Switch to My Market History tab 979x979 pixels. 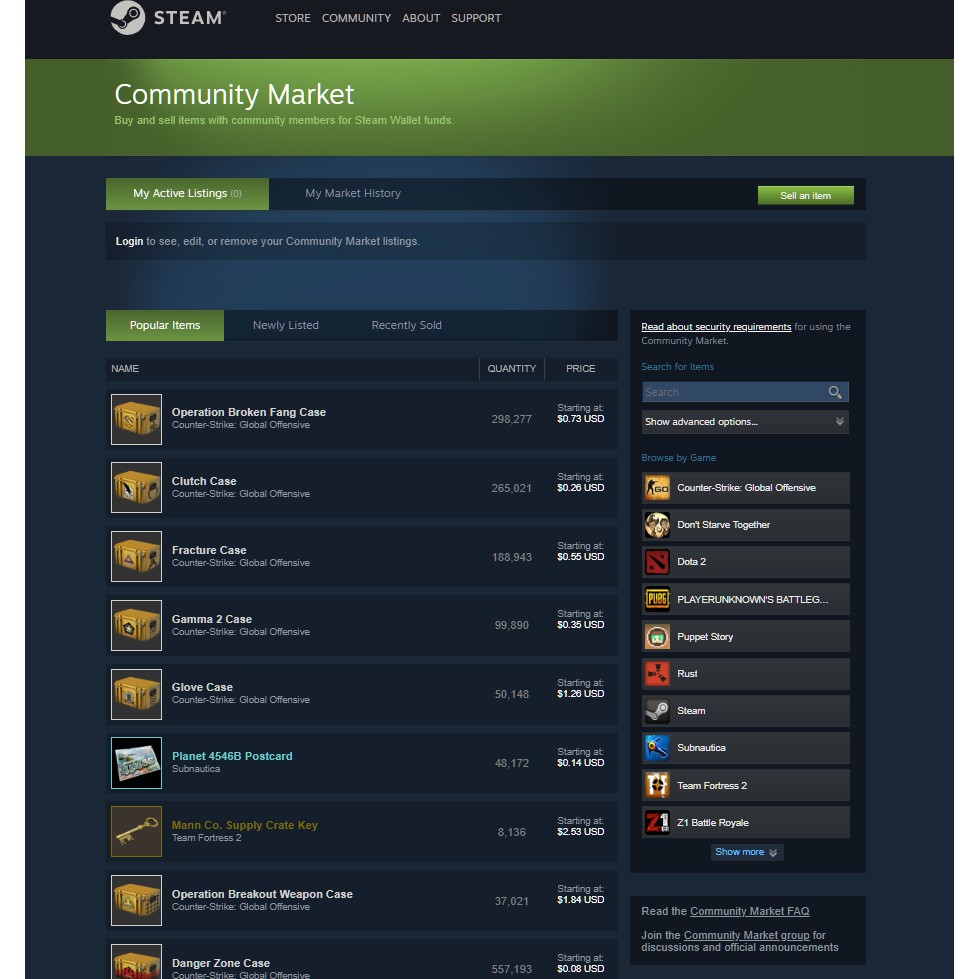pos(353,194)
